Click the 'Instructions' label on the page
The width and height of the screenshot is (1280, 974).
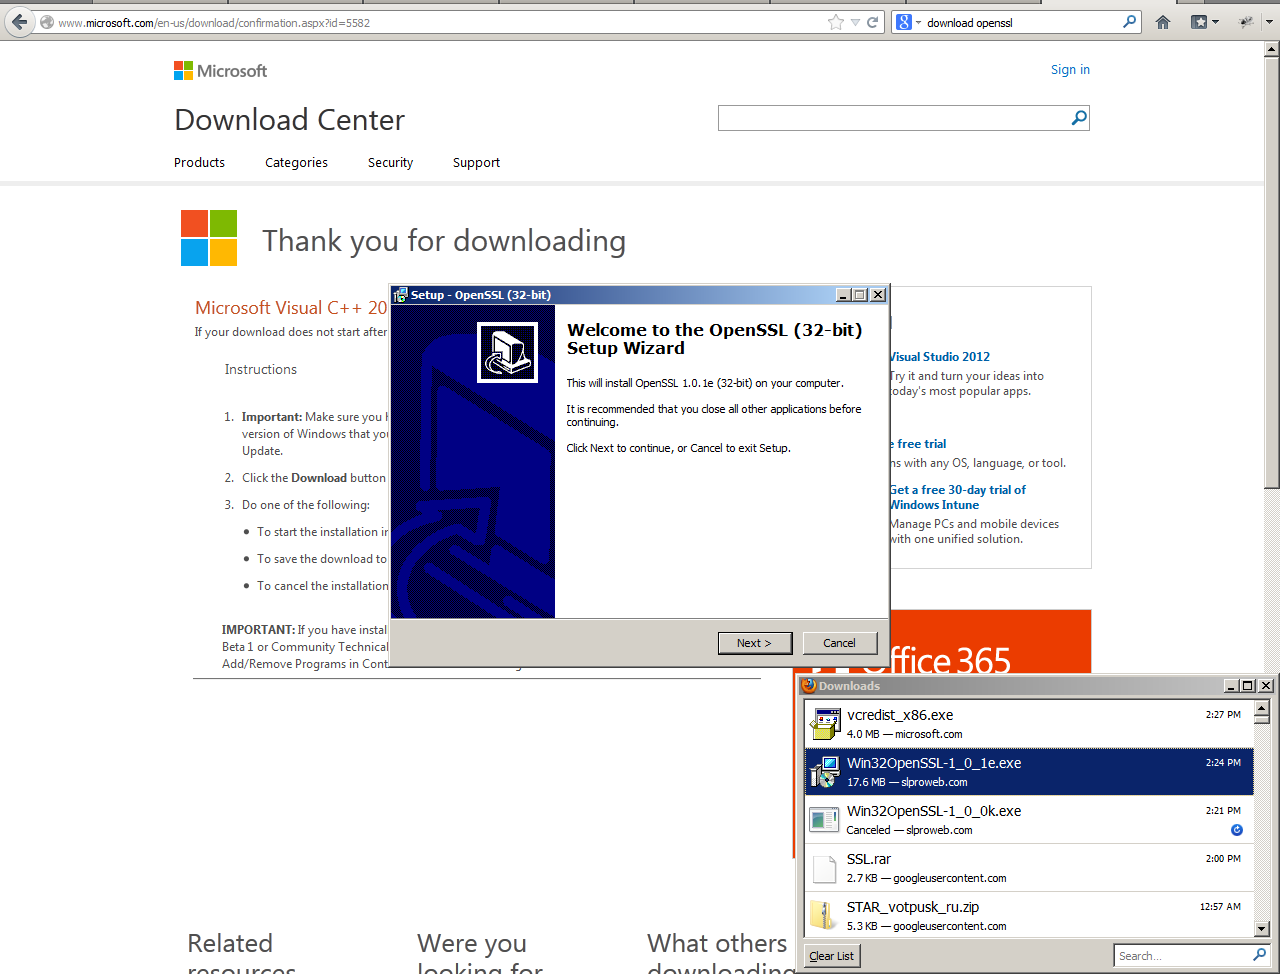click(261, 369)
